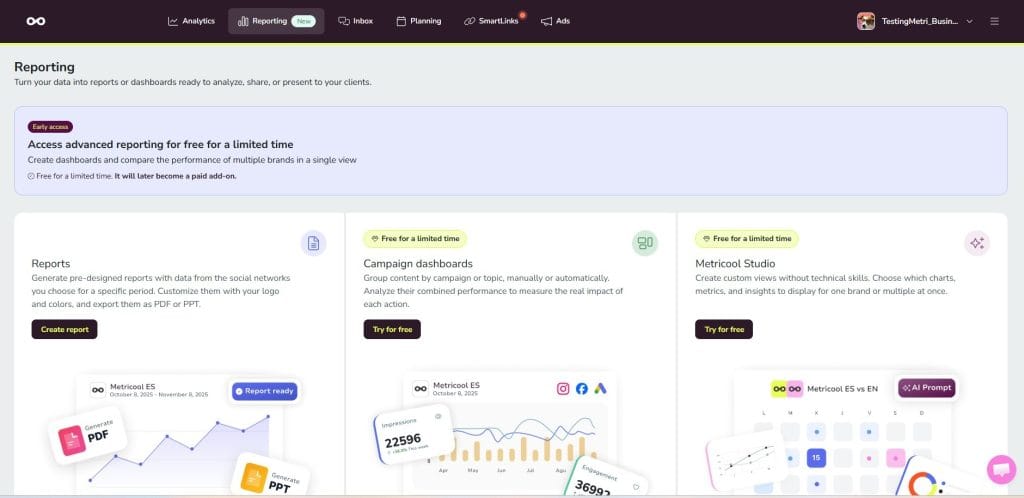Click the Inbox chat bubbles icon
This screenshot has height=498, width=1024.
tap(344, 22)
